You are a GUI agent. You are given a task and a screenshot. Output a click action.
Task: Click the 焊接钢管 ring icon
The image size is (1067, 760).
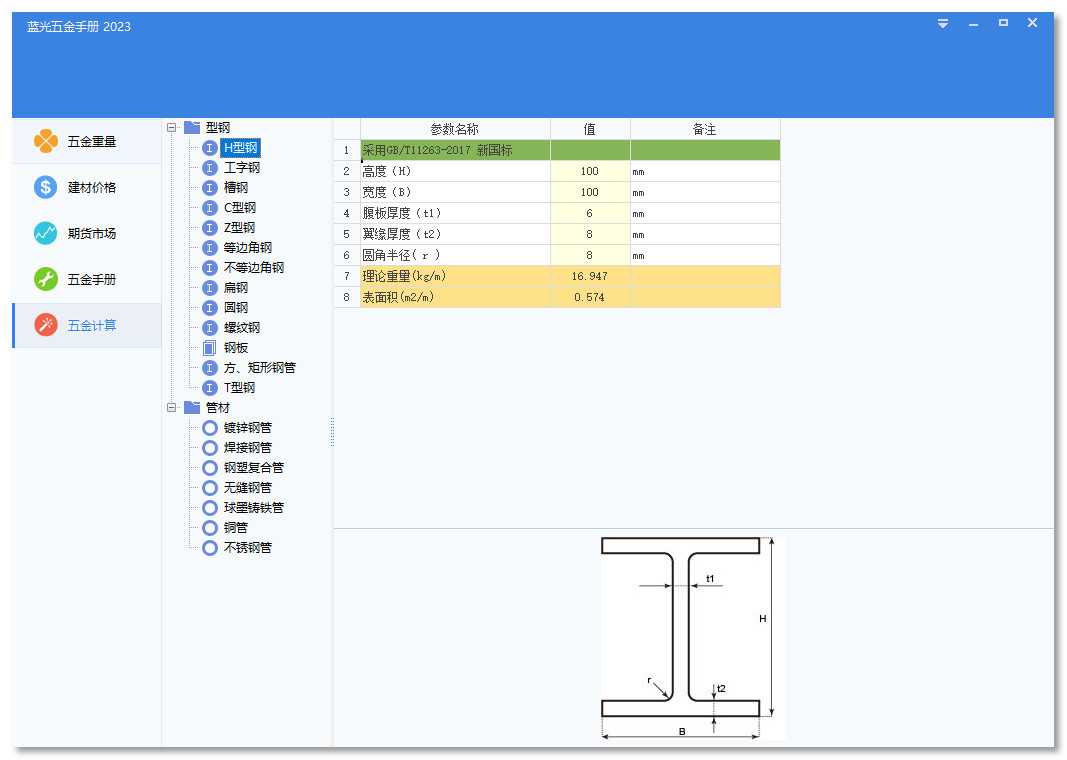[210, 448]
